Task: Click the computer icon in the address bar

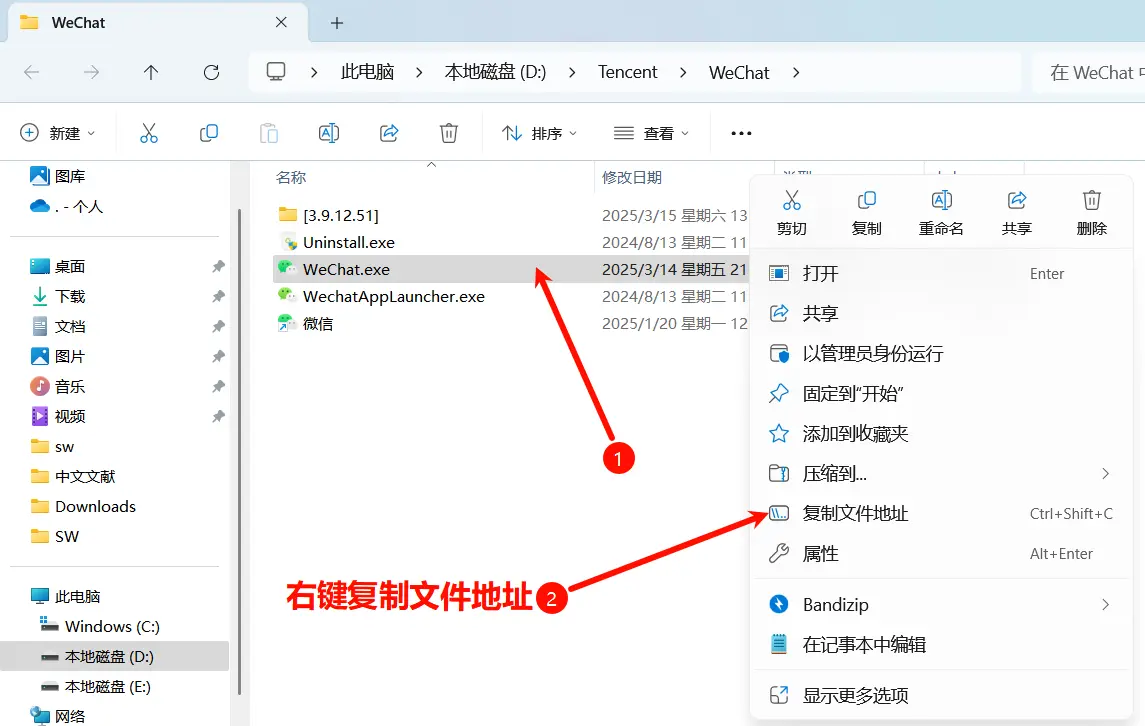Action: [276, 72]
